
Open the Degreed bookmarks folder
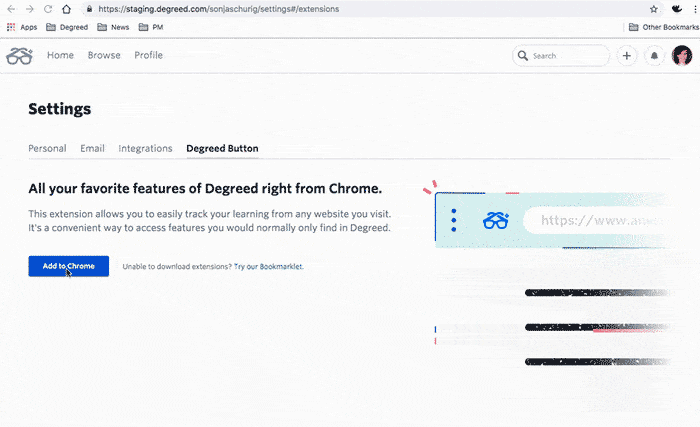(x=67, y=27)
